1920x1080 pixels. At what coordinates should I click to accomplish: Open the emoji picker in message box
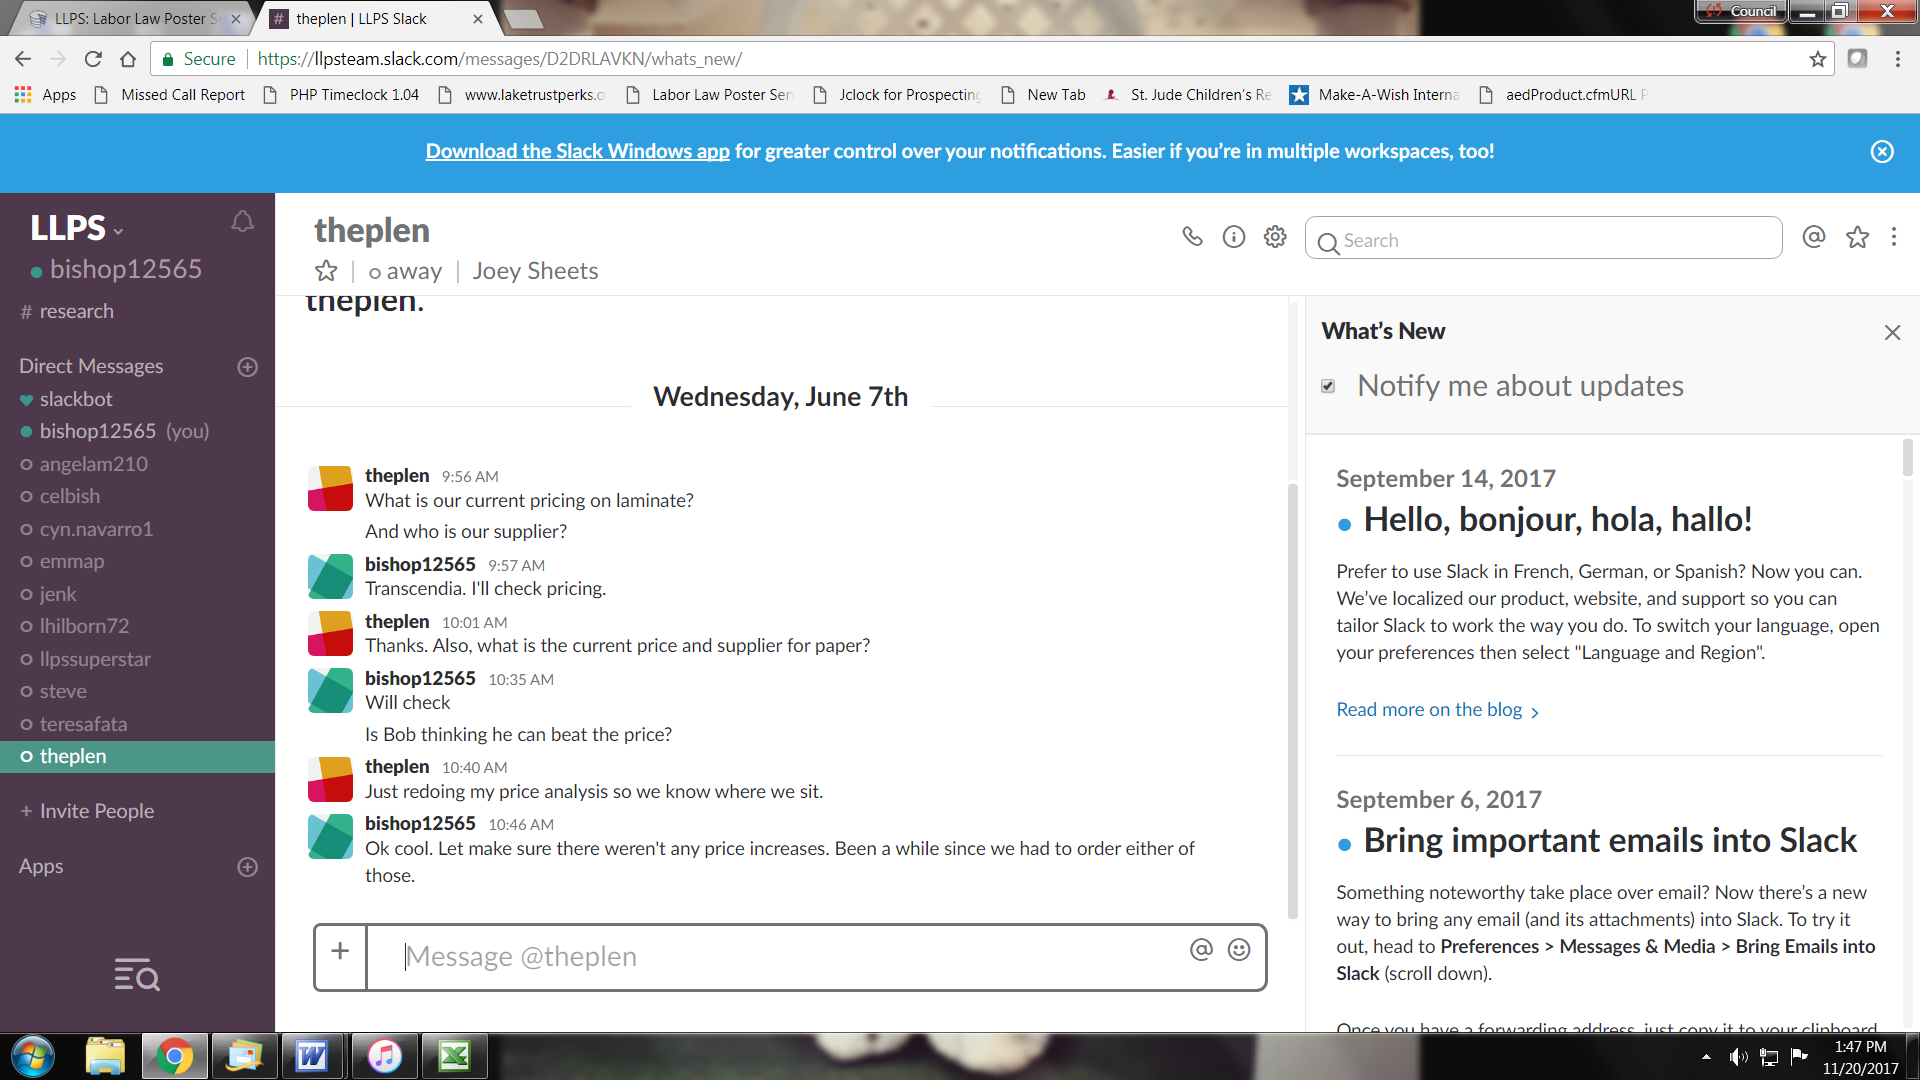[1239, 950]
